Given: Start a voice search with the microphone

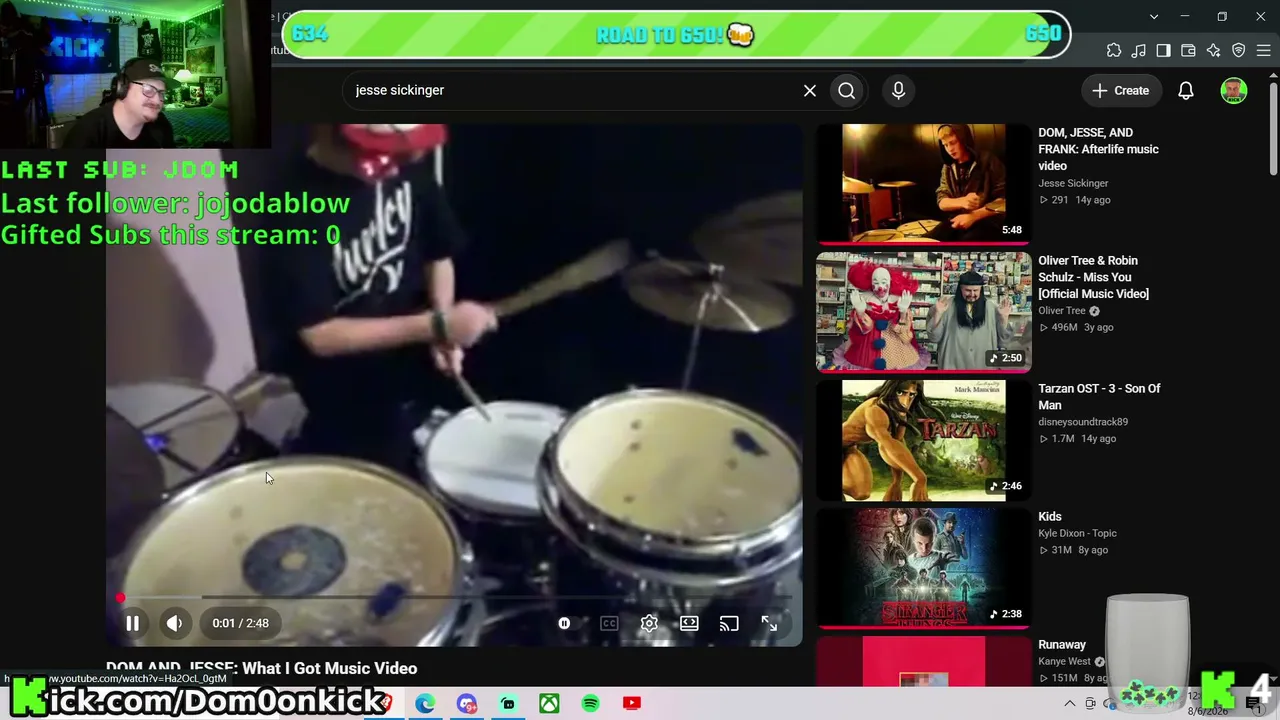Looking at the screenshot, I should [898, 90].
